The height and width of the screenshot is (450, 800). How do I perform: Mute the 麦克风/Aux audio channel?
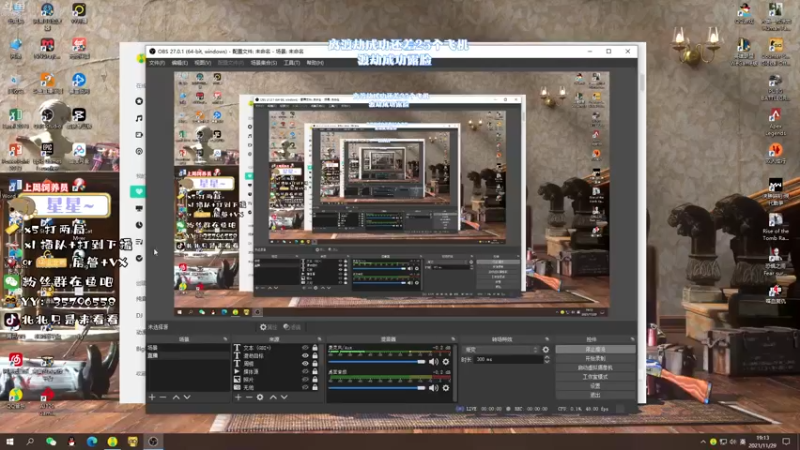434,362
